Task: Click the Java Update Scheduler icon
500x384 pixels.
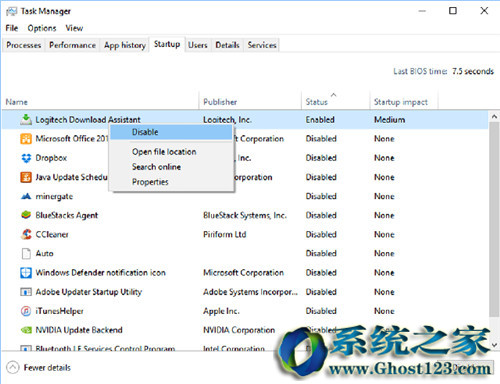Action: 26,177
